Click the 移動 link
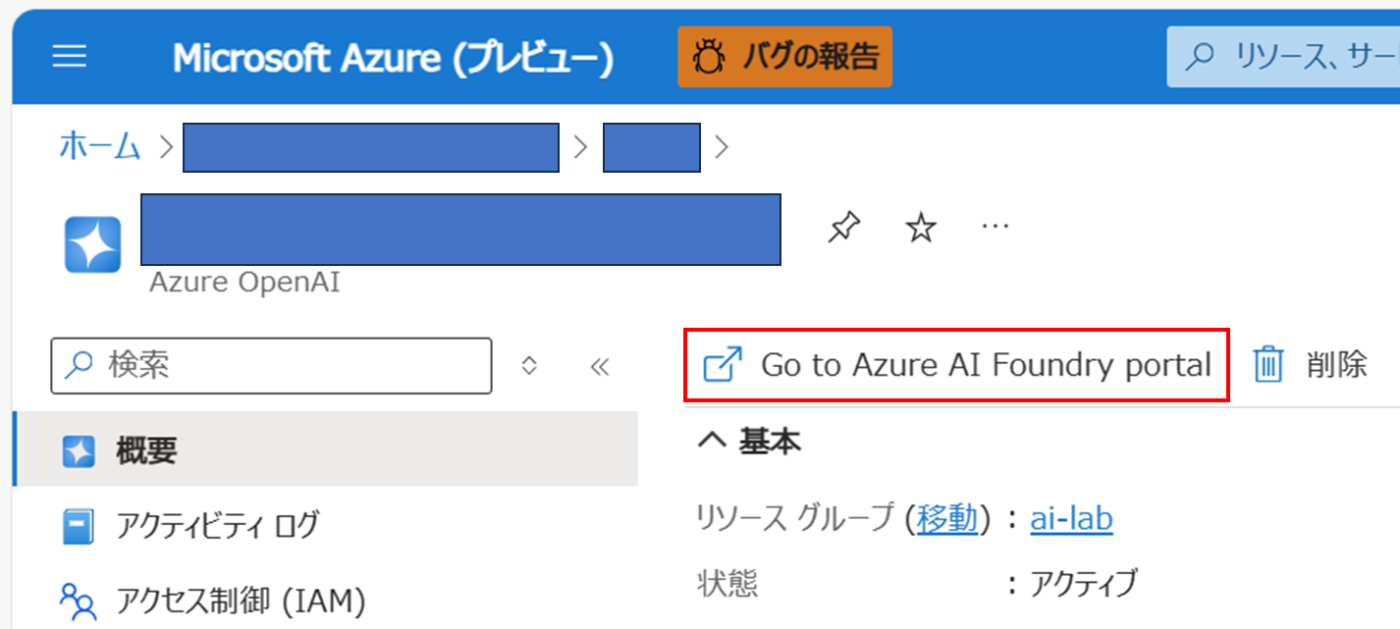The height and width of the screenshot is (629, 1400). pyautogui.click(x=947, y=519)
